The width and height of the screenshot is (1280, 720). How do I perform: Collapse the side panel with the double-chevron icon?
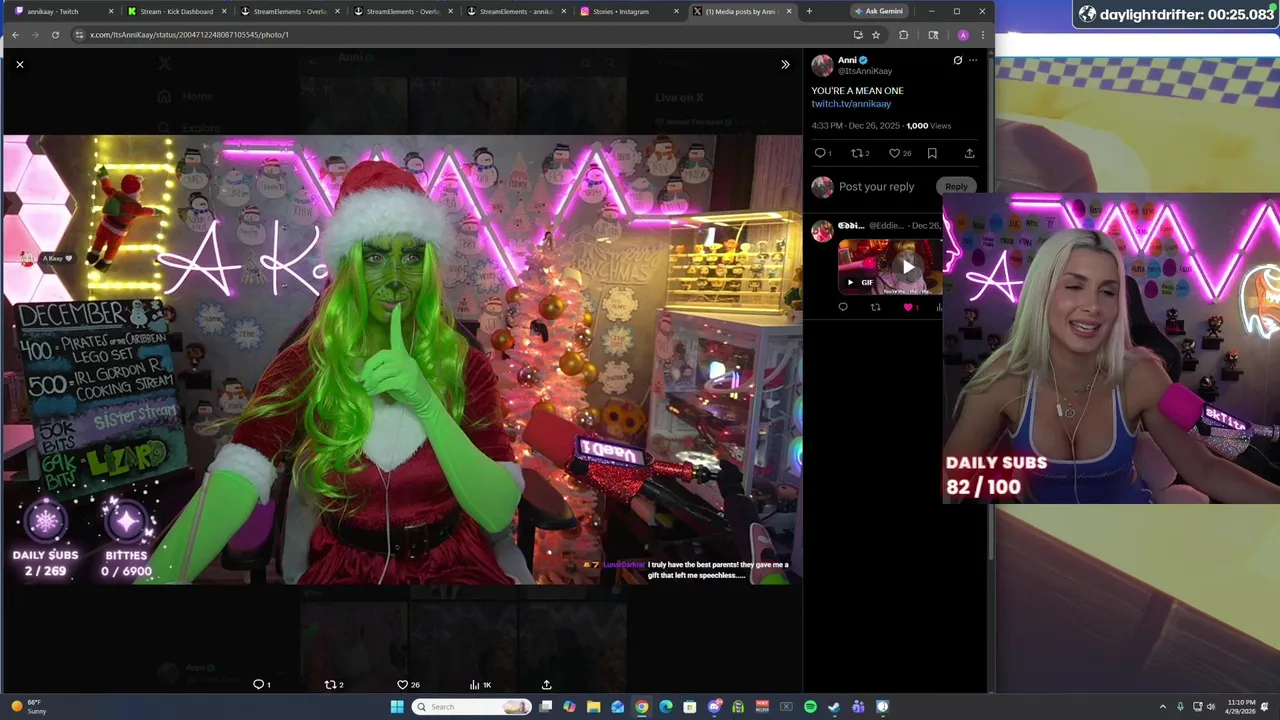[x=785, y=64]
